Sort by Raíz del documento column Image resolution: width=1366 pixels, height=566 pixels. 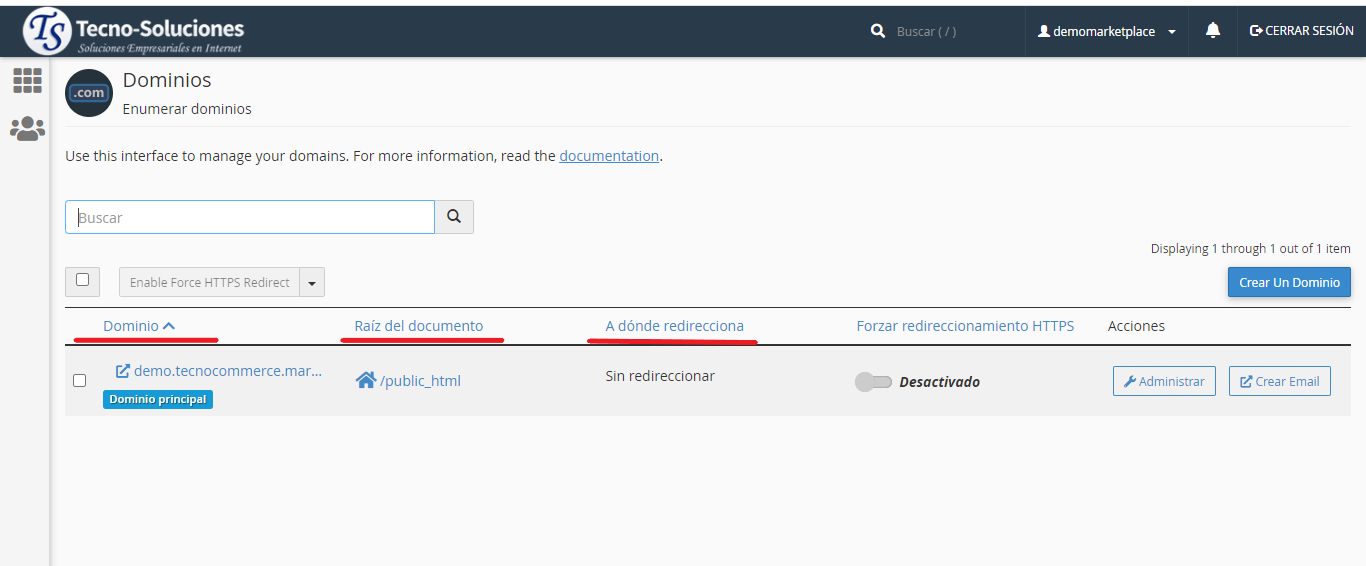418,326
